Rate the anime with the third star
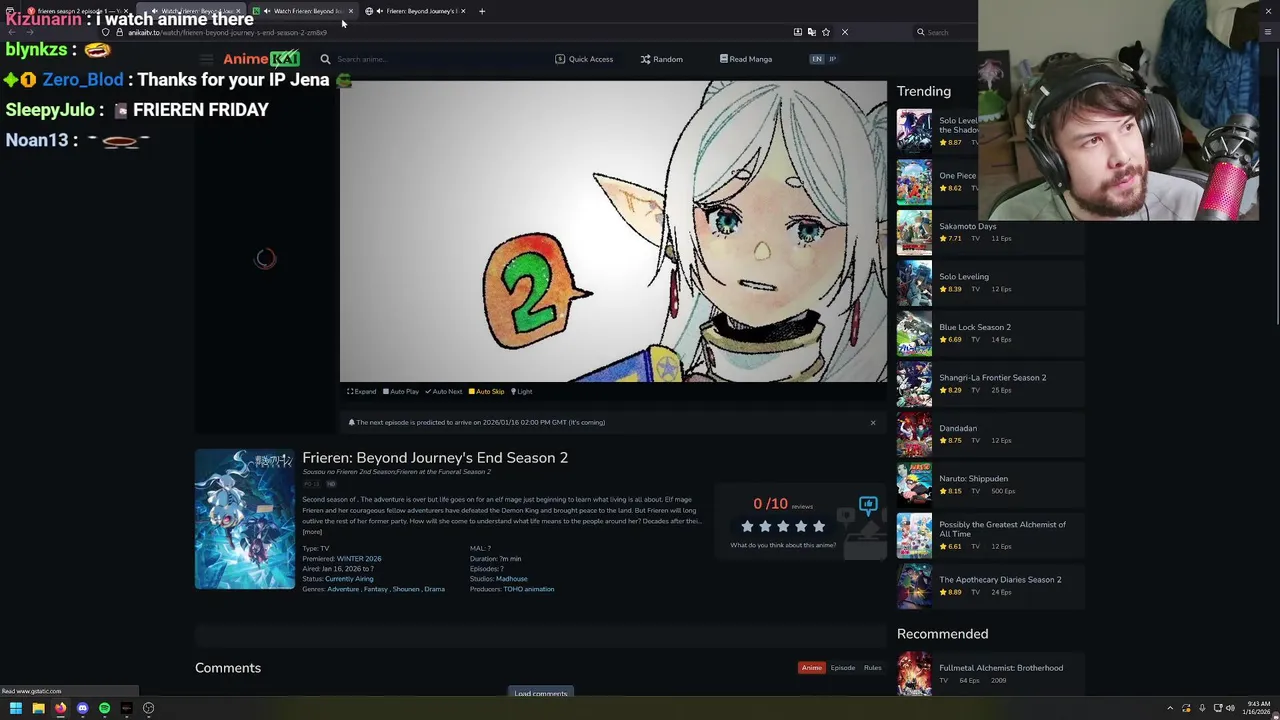This screenshot has height=720, width=1280. click(783, 526)
